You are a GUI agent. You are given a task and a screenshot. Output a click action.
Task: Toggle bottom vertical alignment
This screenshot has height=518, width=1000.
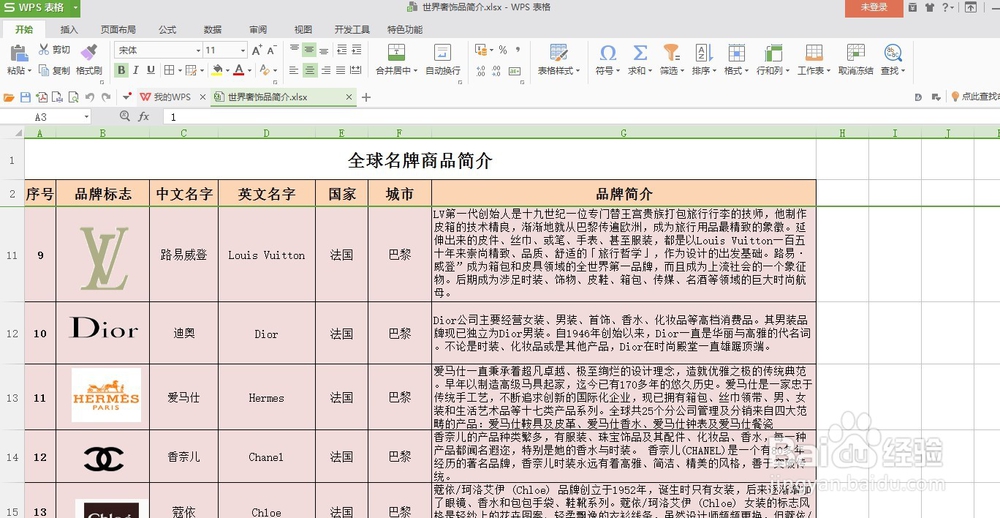324,50
